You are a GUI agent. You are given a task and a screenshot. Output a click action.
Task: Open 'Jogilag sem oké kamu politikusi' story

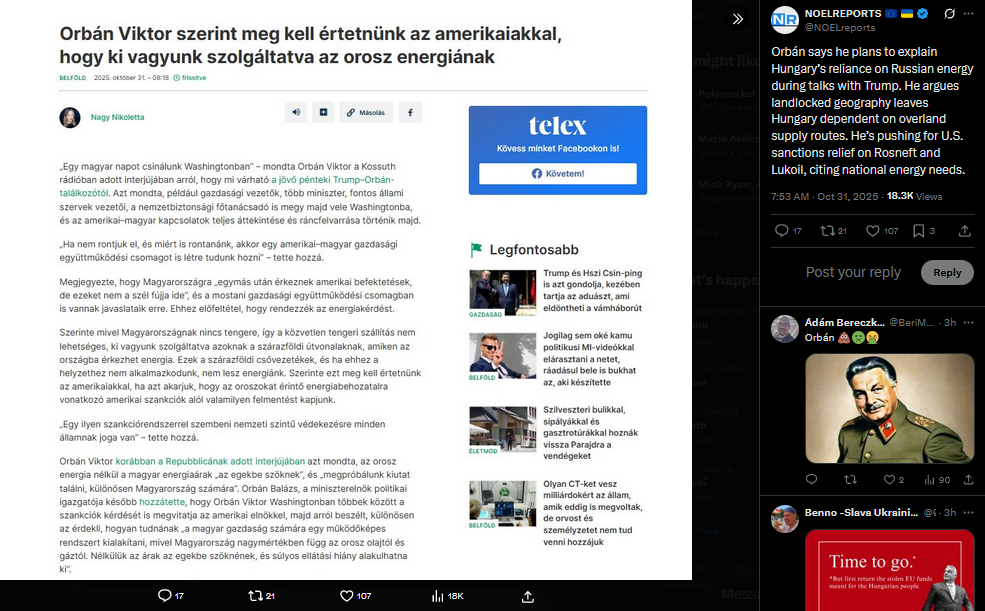589,359
